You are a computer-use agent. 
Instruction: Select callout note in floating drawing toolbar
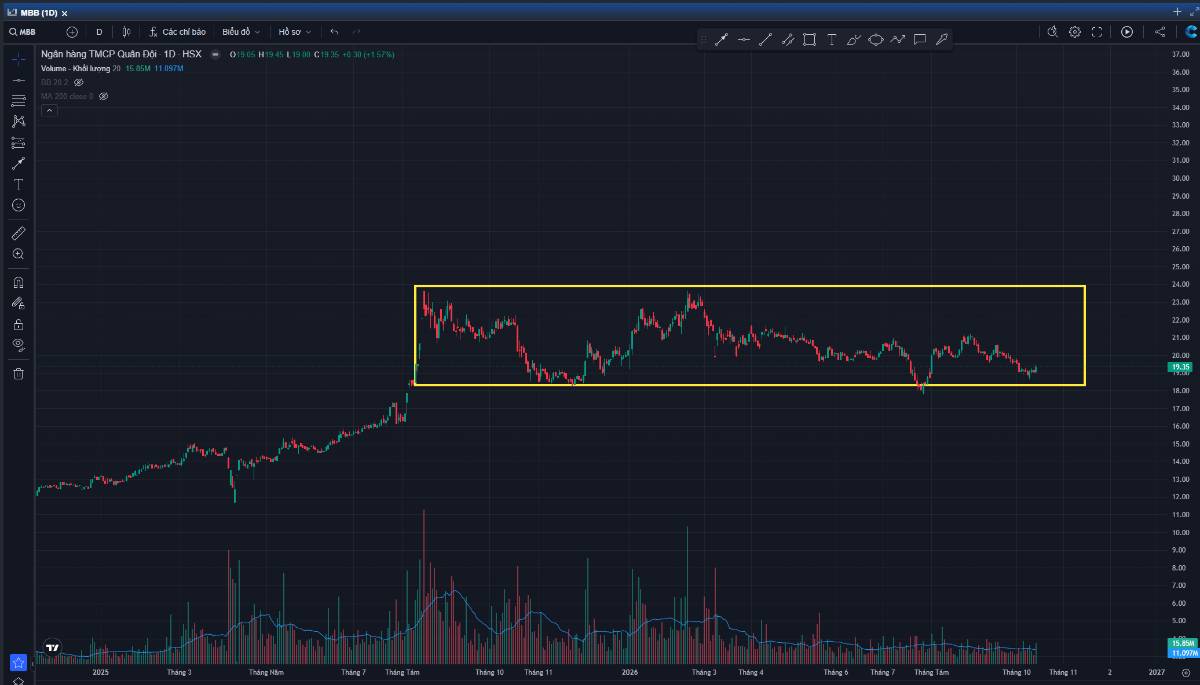919,39
